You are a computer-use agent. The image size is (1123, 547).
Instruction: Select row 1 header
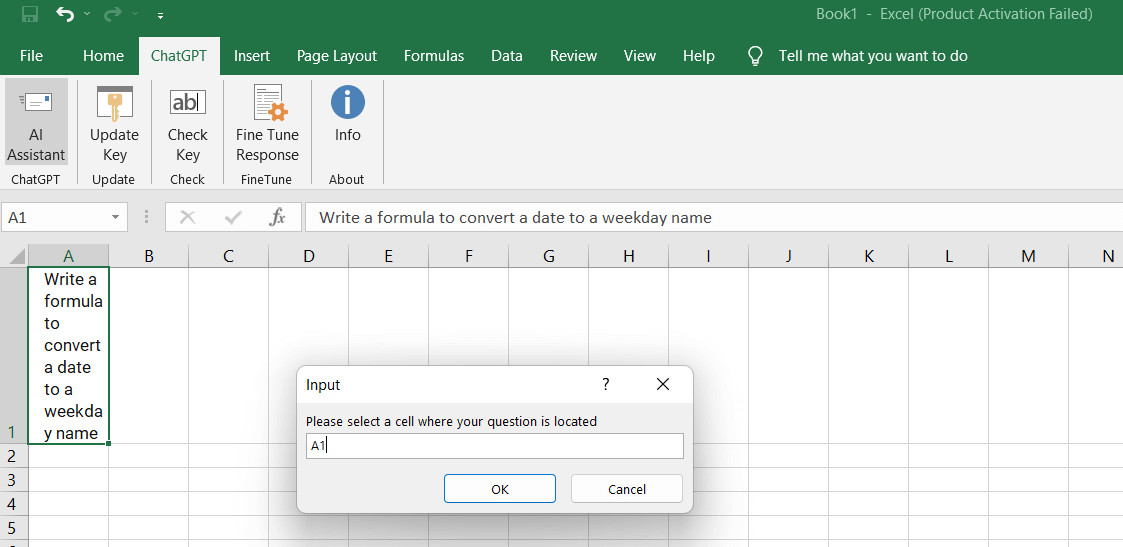[14, 355]
